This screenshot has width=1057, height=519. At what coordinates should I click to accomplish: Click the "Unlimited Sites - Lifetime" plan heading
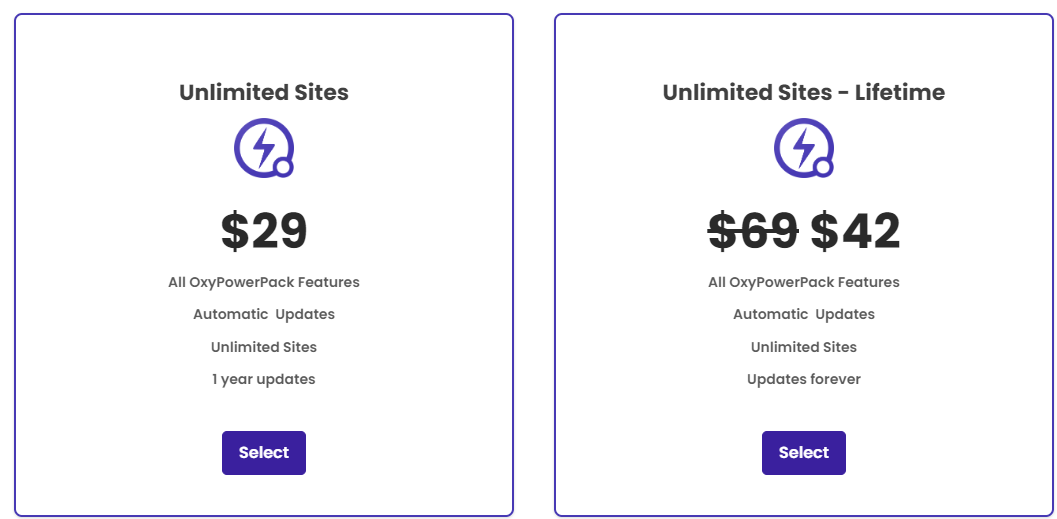coord(804,92)
